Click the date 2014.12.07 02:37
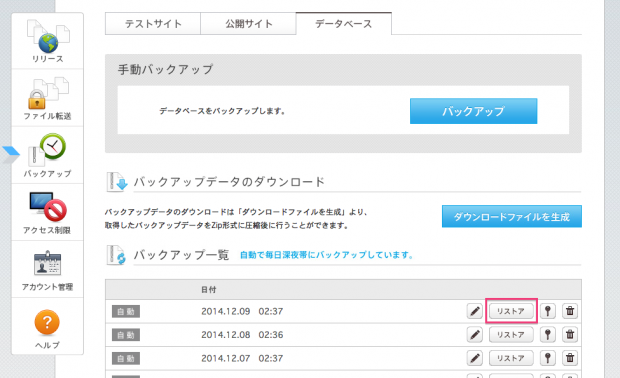The height and width of the screenshot is (378, 620). coord(242,358)
